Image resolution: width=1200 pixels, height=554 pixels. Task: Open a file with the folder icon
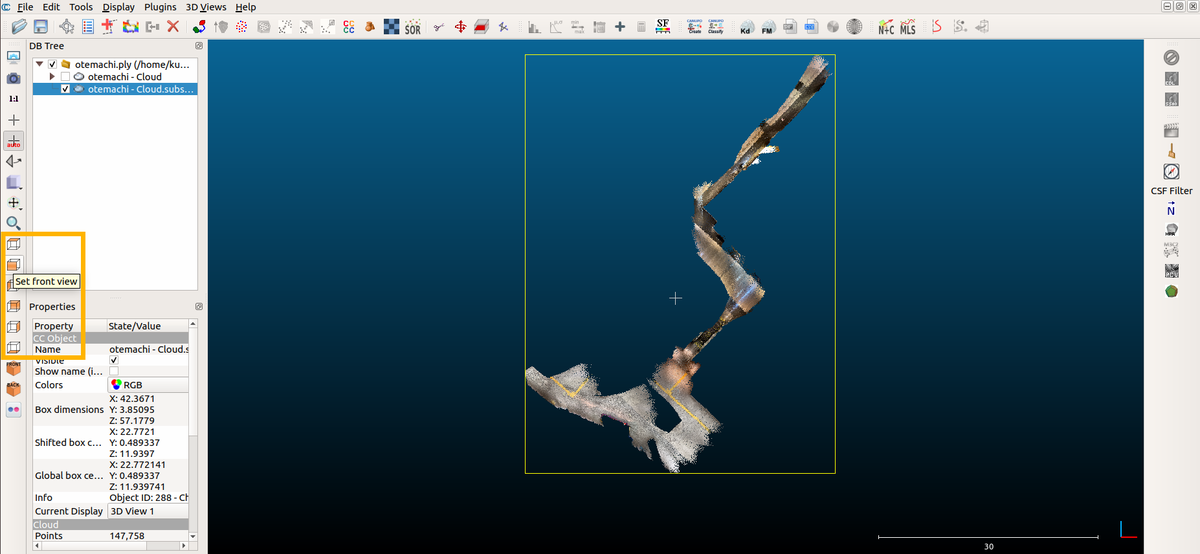[18, 27]
